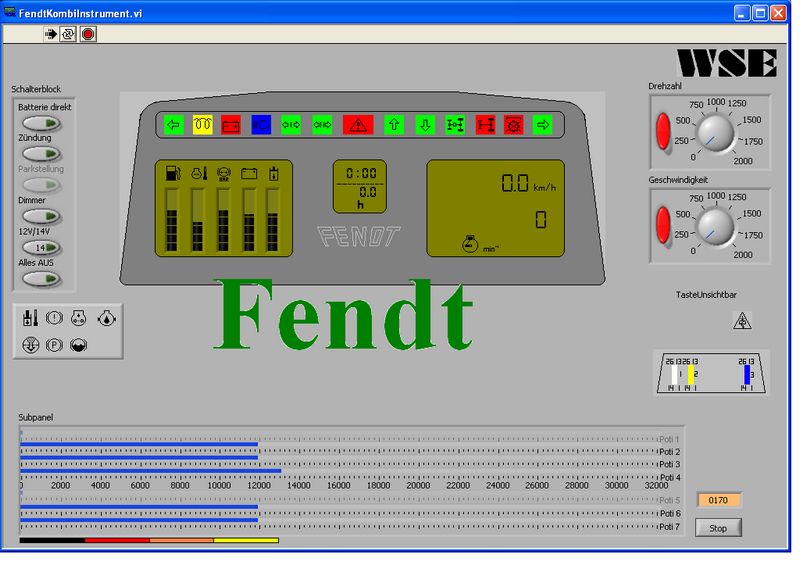Click the green four-wheel drive indicator
The image size is (800, 587).
(455, 124)
